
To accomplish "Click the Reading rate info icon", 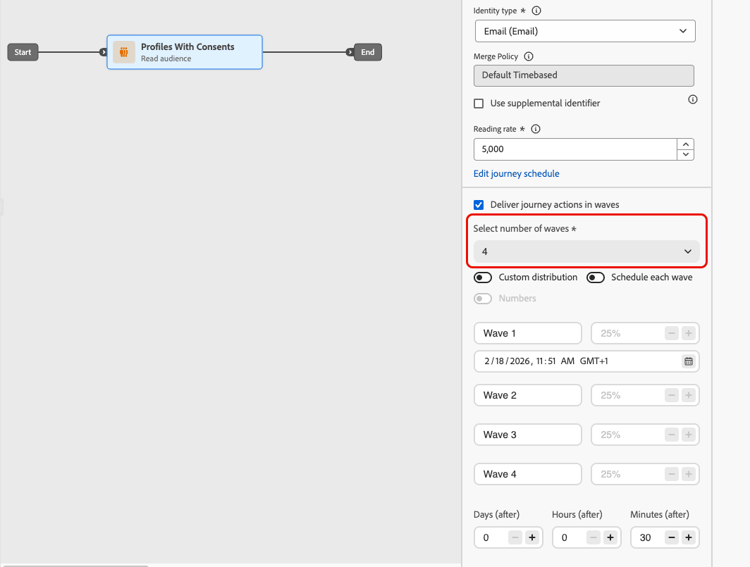I will 536,129.
